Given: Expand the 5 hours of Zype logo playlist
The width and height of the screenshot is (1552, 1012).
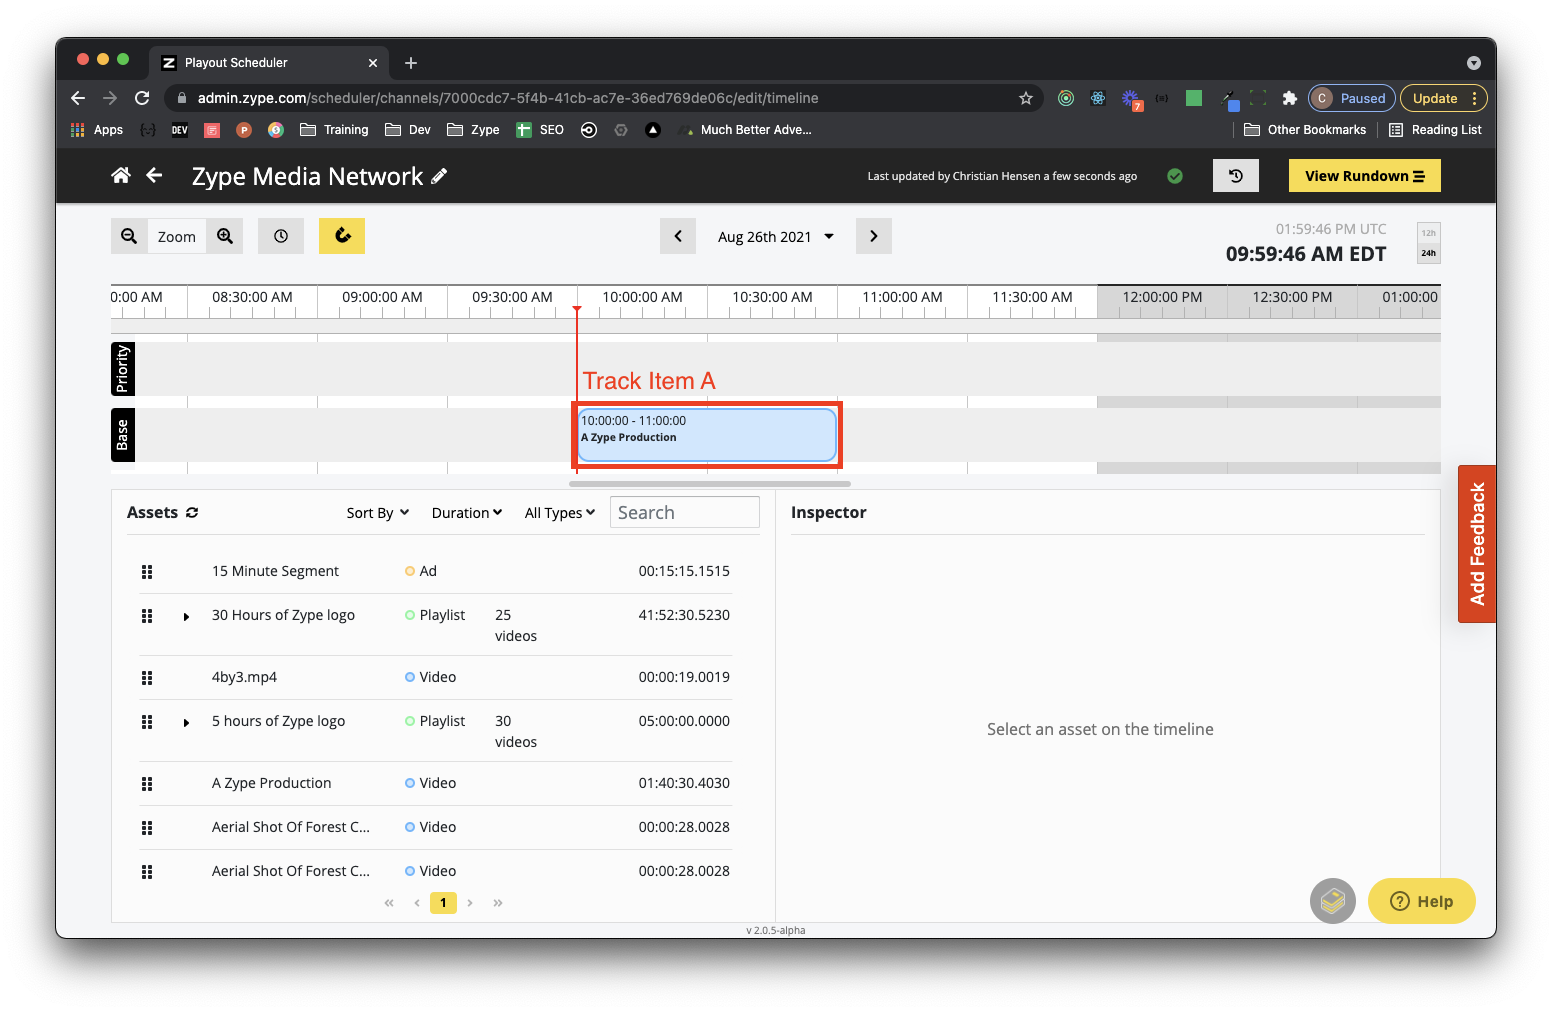Looking at the screenshot, I should [186, 723].
